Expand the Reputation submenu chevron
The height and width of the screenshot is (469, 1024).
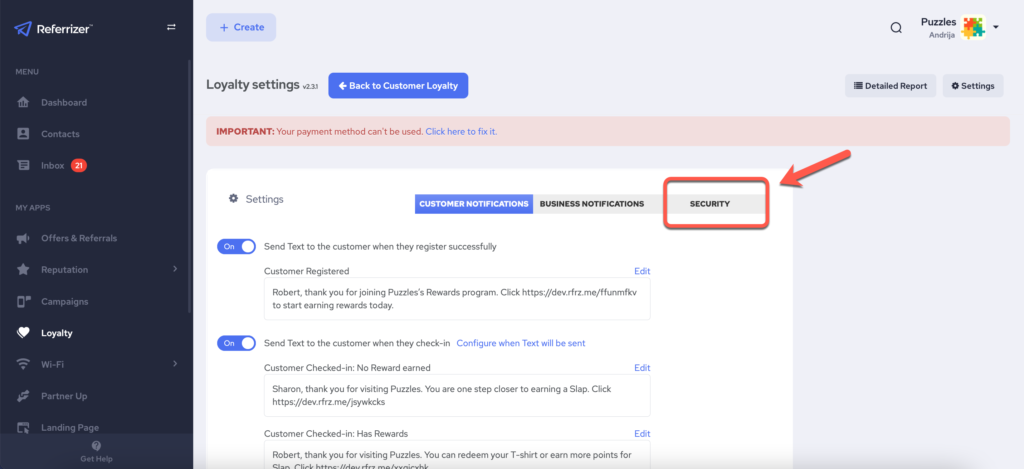point(175,269)
